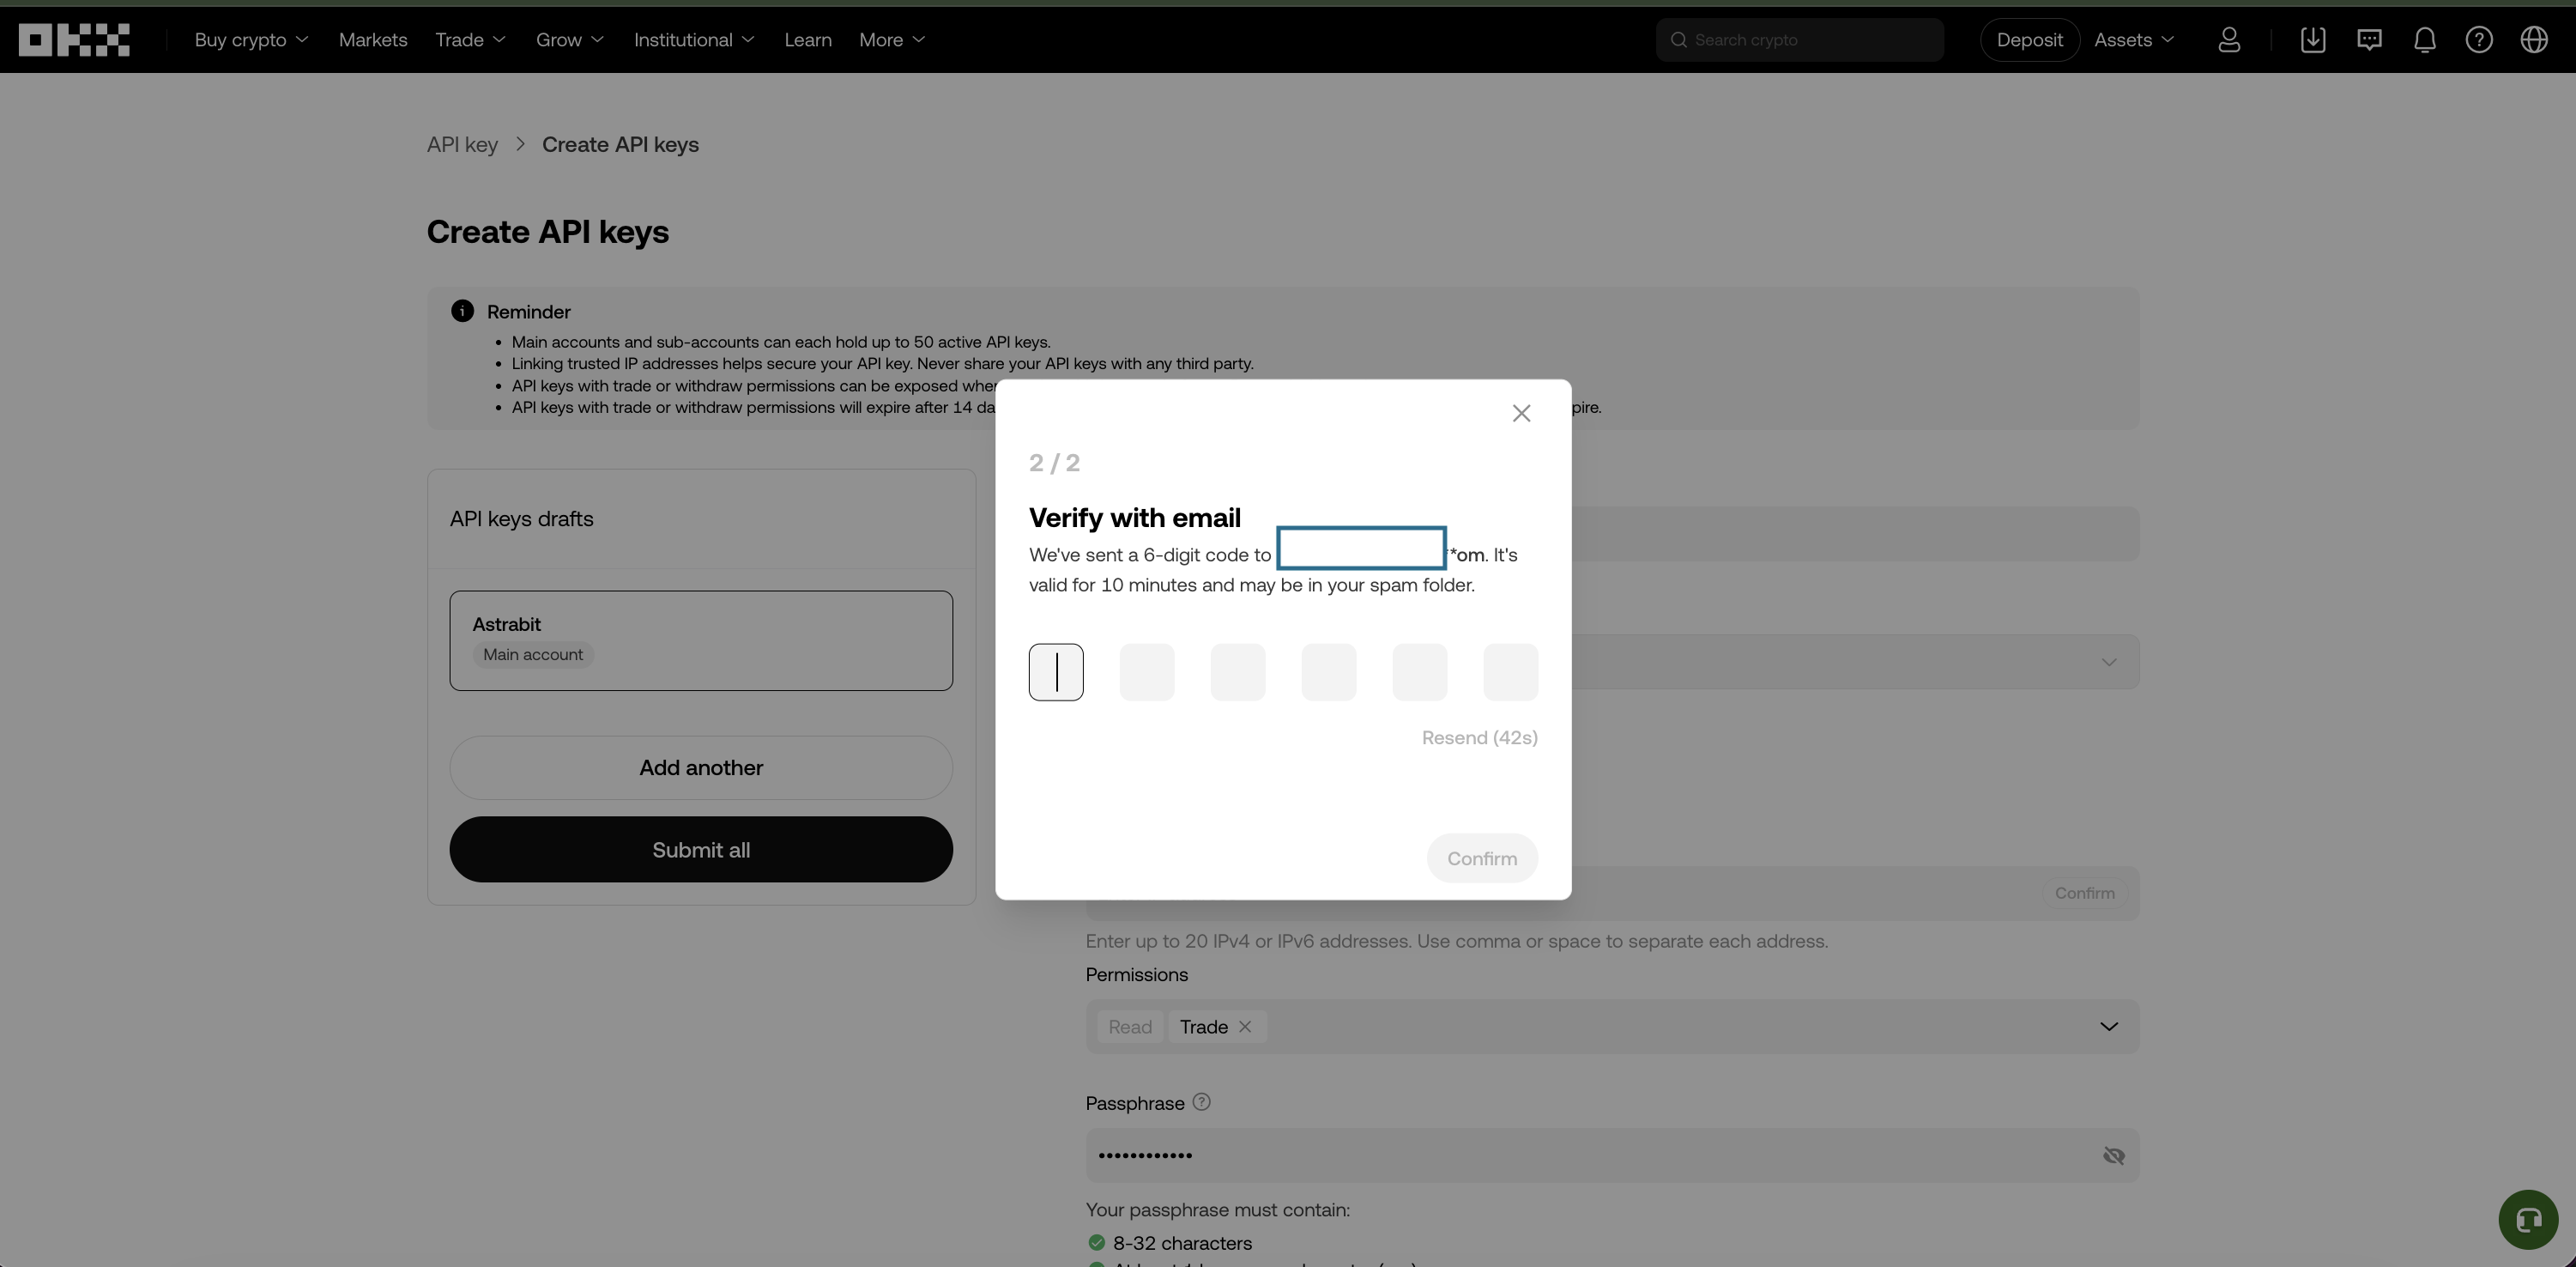
Task: Click the help question mark icon
Action: tap(2479, 40)
